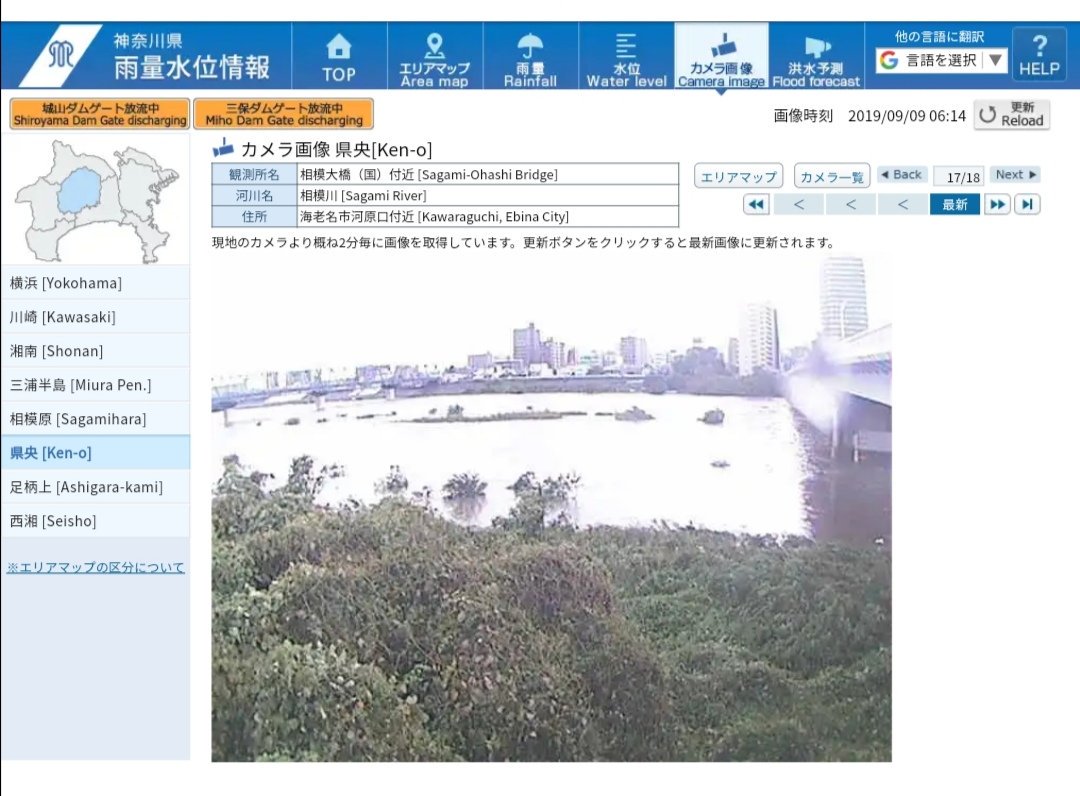Click the Sagami River name cell
The height and width of the screenshot is (796, 1080).
487,196
